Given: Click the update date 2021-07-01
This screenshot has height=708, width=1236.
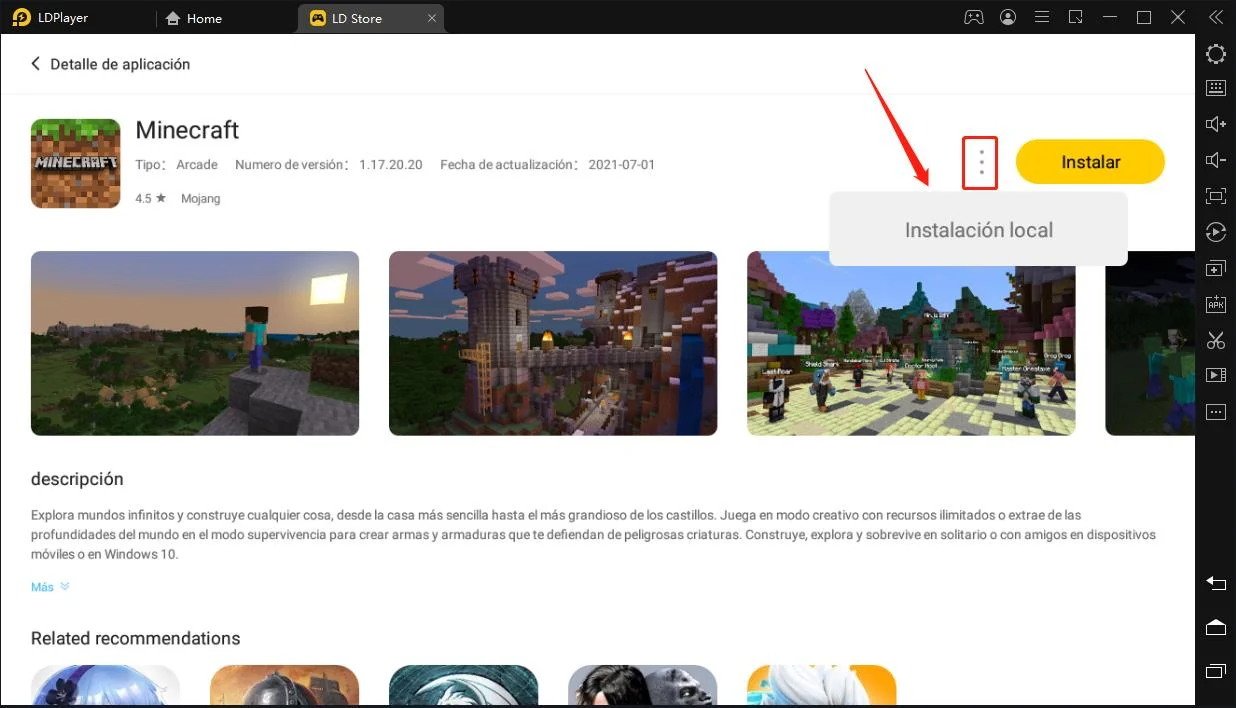Looking at the screenshot, I should tap(622, 164).
